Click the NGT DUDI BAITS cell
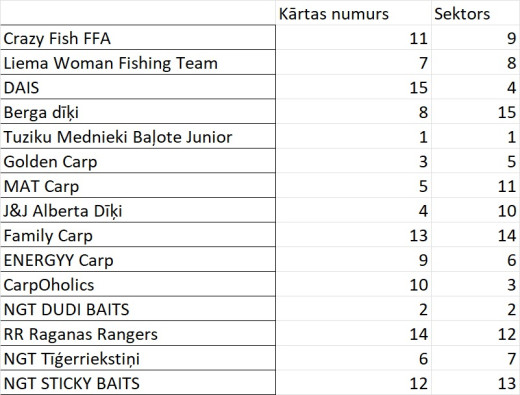The height and width of the screenshot is (395, 520). click(x=138, y=309)
